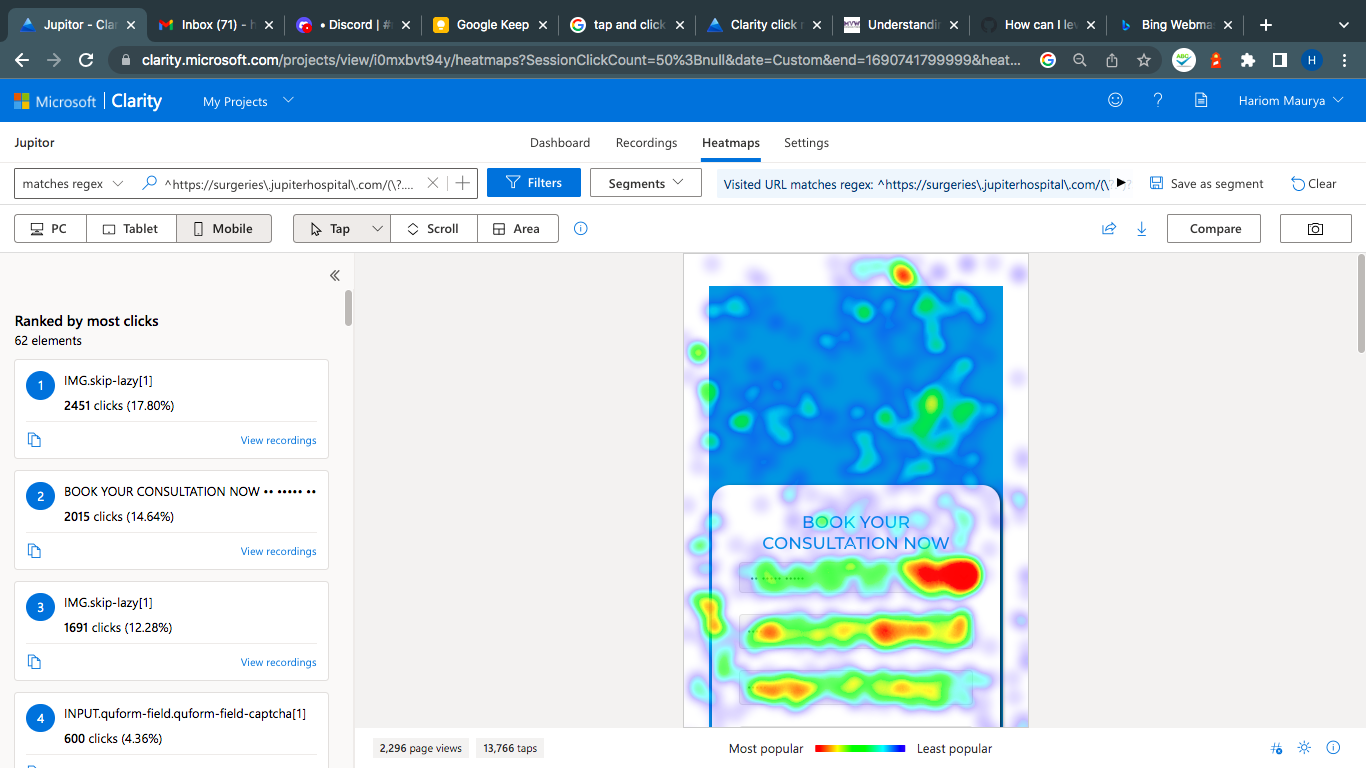Image resolution: width=1366 pixels, height=768 pixels.
Task: Take a heatmap screenshot with the camera button
Action: pos(1315,228)
